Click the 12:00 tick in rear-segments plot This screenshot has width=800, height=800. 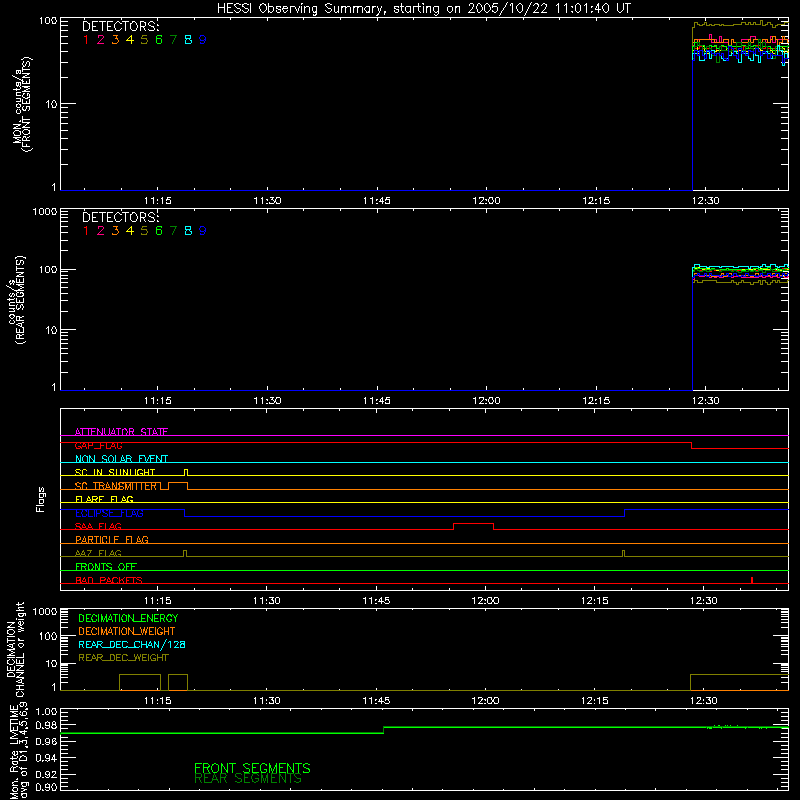tap(486, 401)
